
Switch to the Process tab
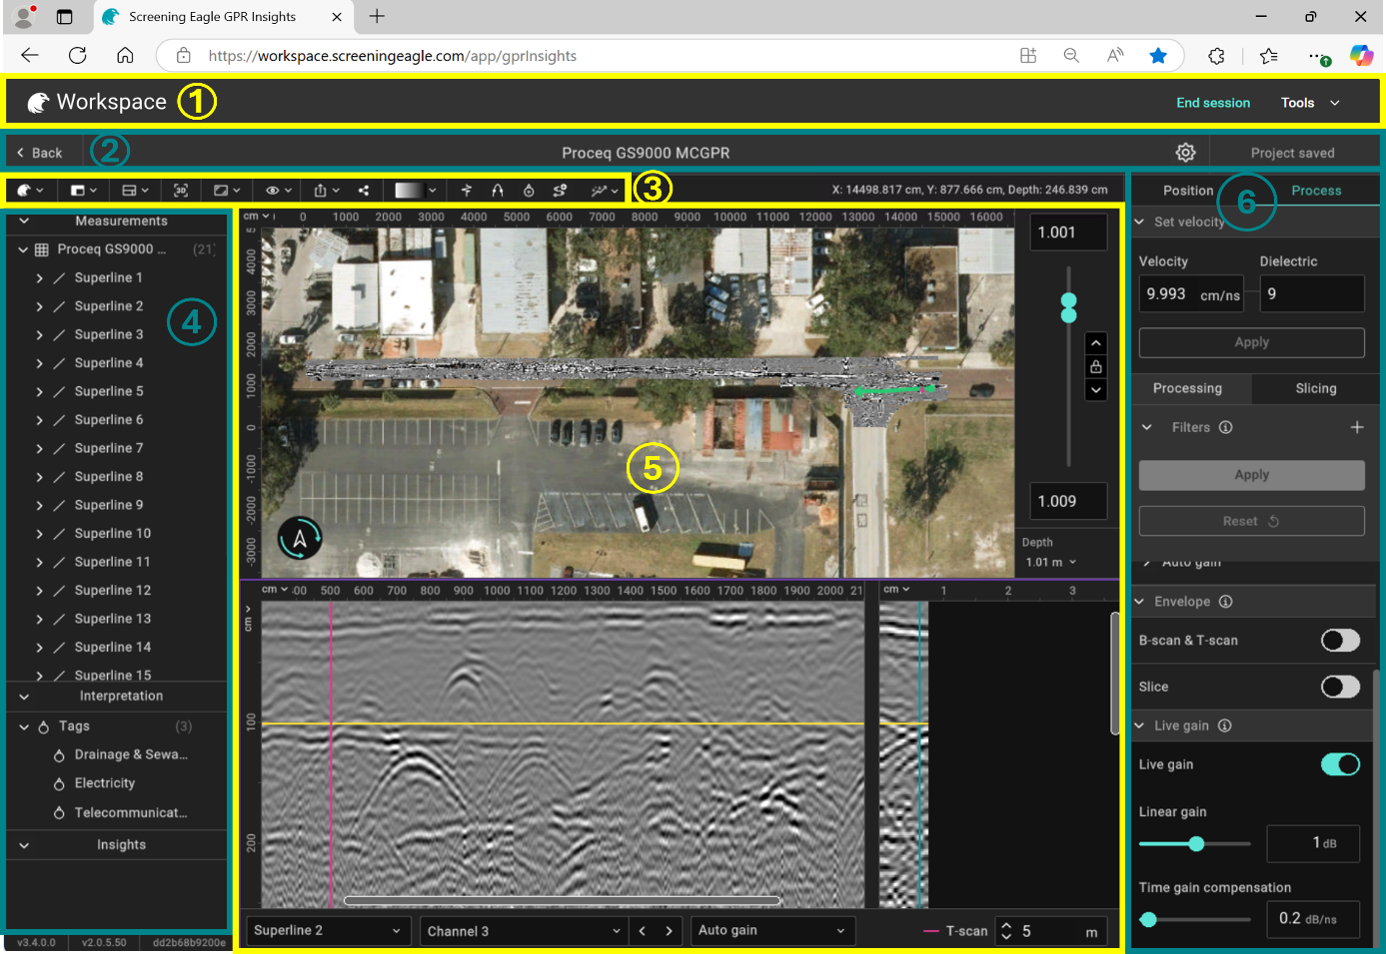(x=1316, y=190)
